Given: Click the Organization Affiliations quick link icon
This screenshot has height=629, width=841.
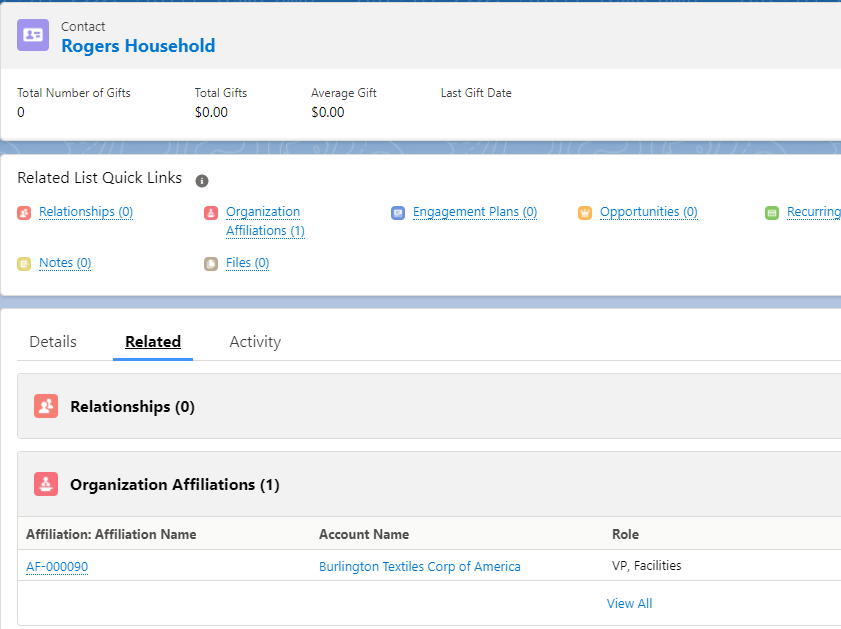Looking at the screenshot, I should point(211,213).
